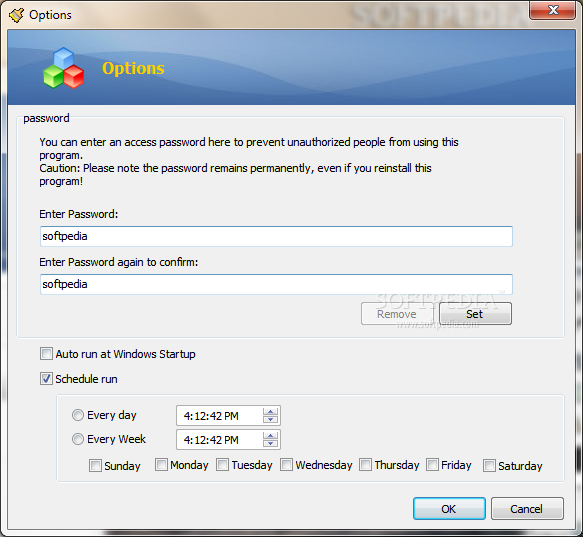
Task: Check the Thursday checkbox
Action: tap(365, 464)
